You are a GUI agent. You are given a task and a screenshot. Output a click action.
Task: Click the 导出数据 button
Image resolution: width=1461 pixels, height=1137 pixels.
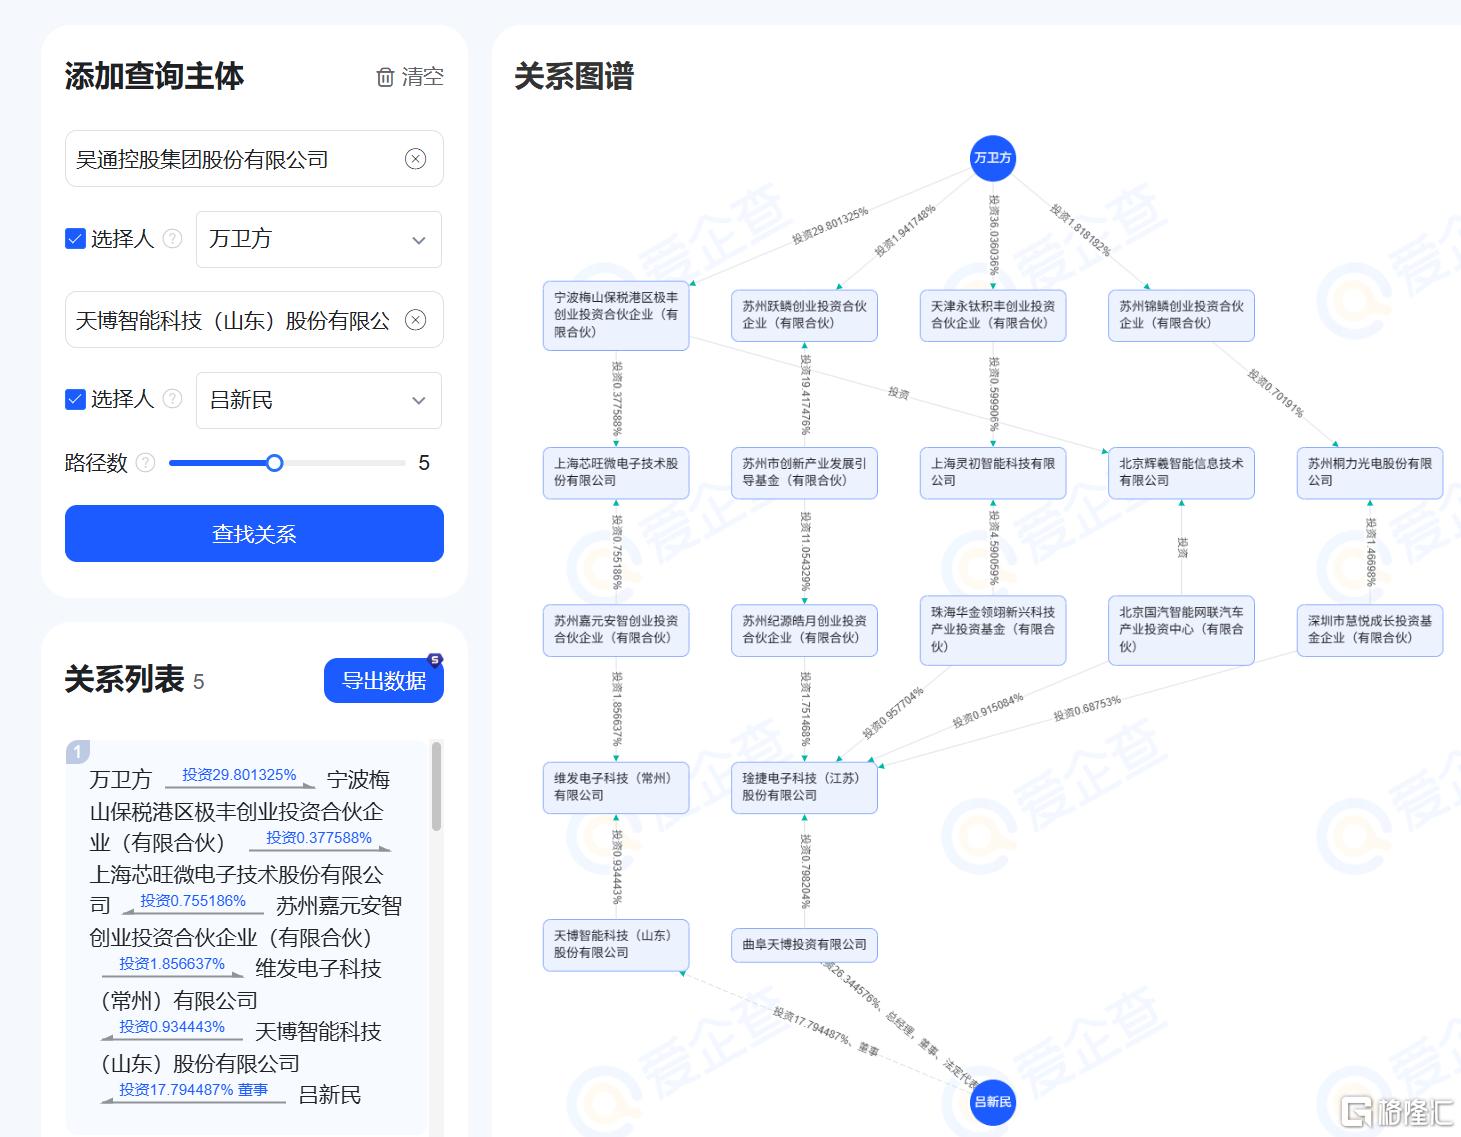[384, 681]
